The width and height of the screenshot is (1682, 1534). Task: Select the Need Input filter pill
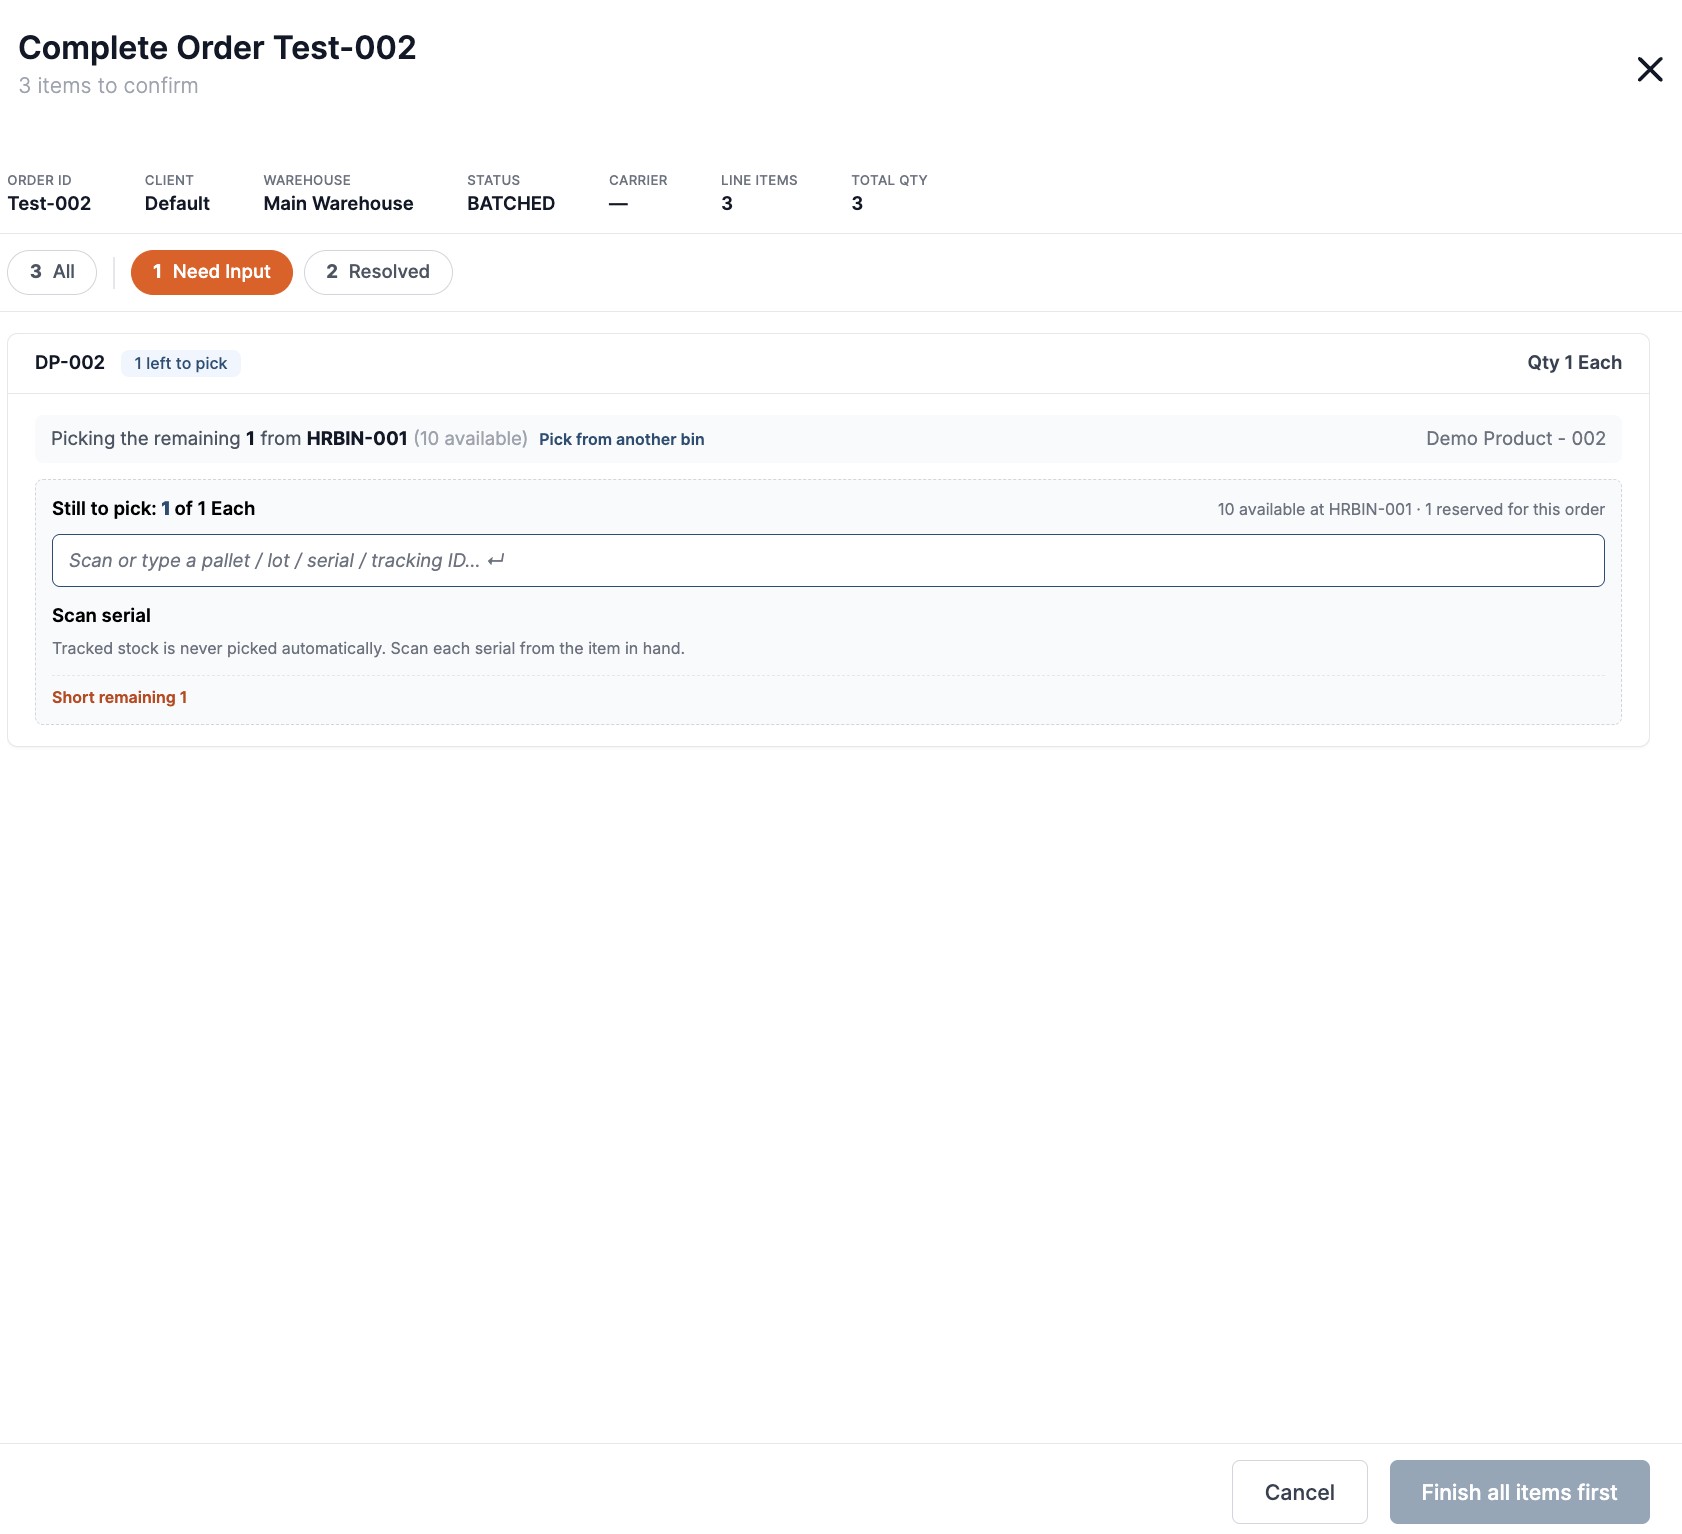212,272
